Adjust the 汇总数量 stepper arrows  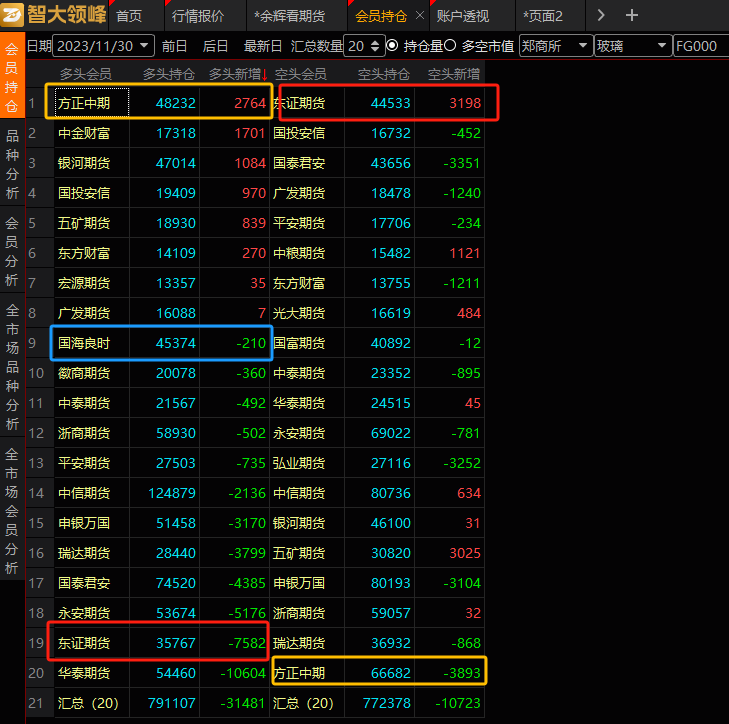coord(375,46)
